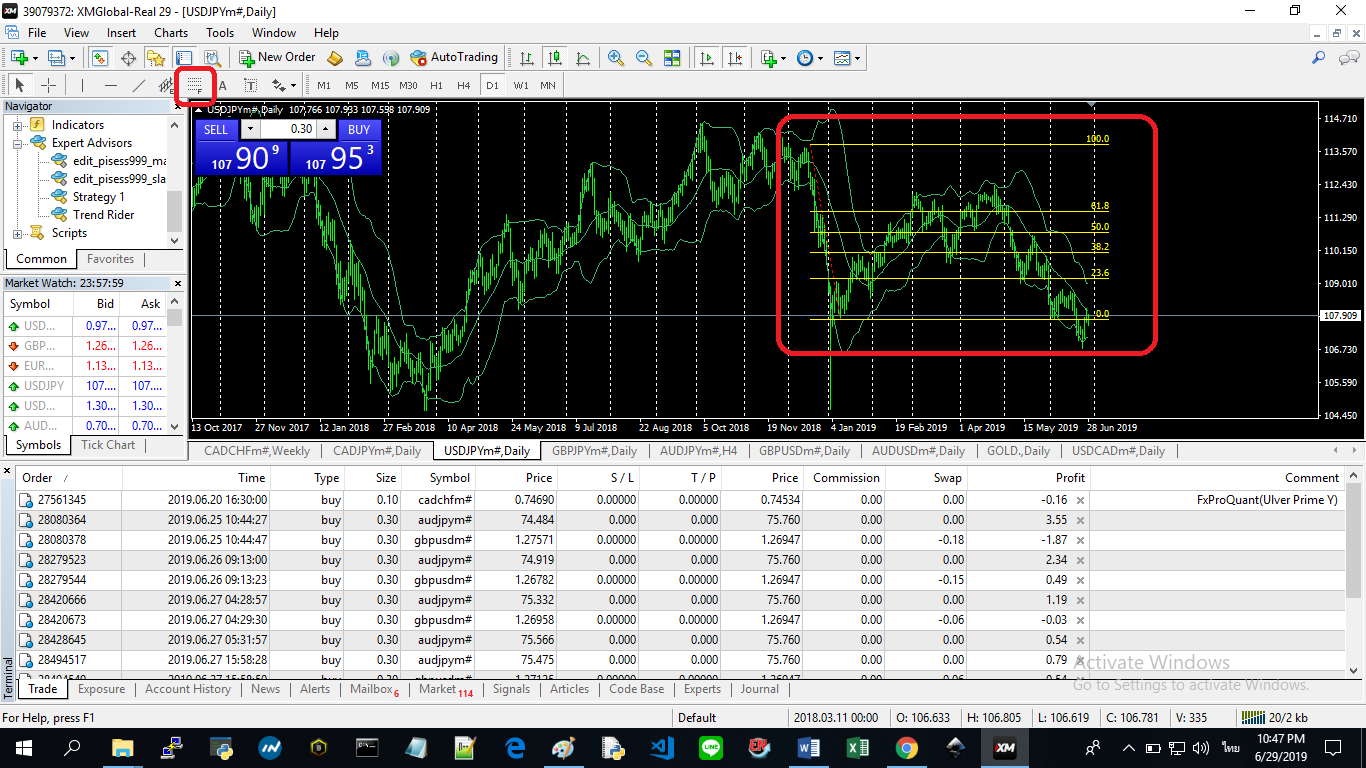Toggle Chart Shift

tap(736, 58)
